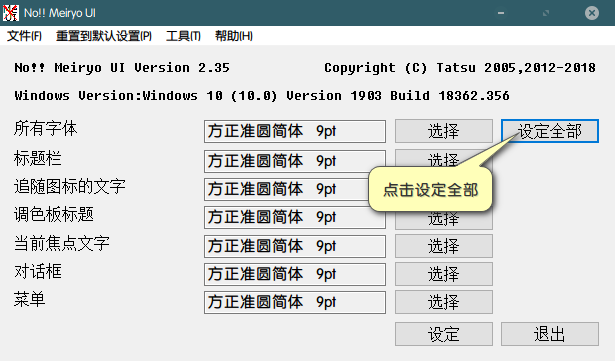Click 选择 button for 对话框
Viewport: 615px width, 361px height.
coord(444,274)
